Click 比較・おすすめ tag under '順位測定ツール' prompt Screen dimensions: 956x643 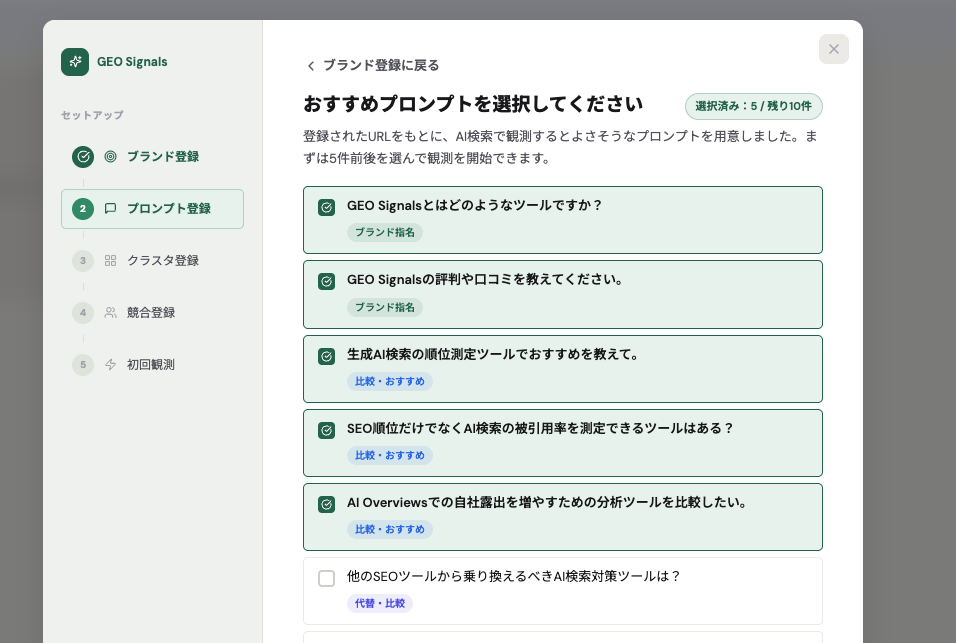[390, 381]
